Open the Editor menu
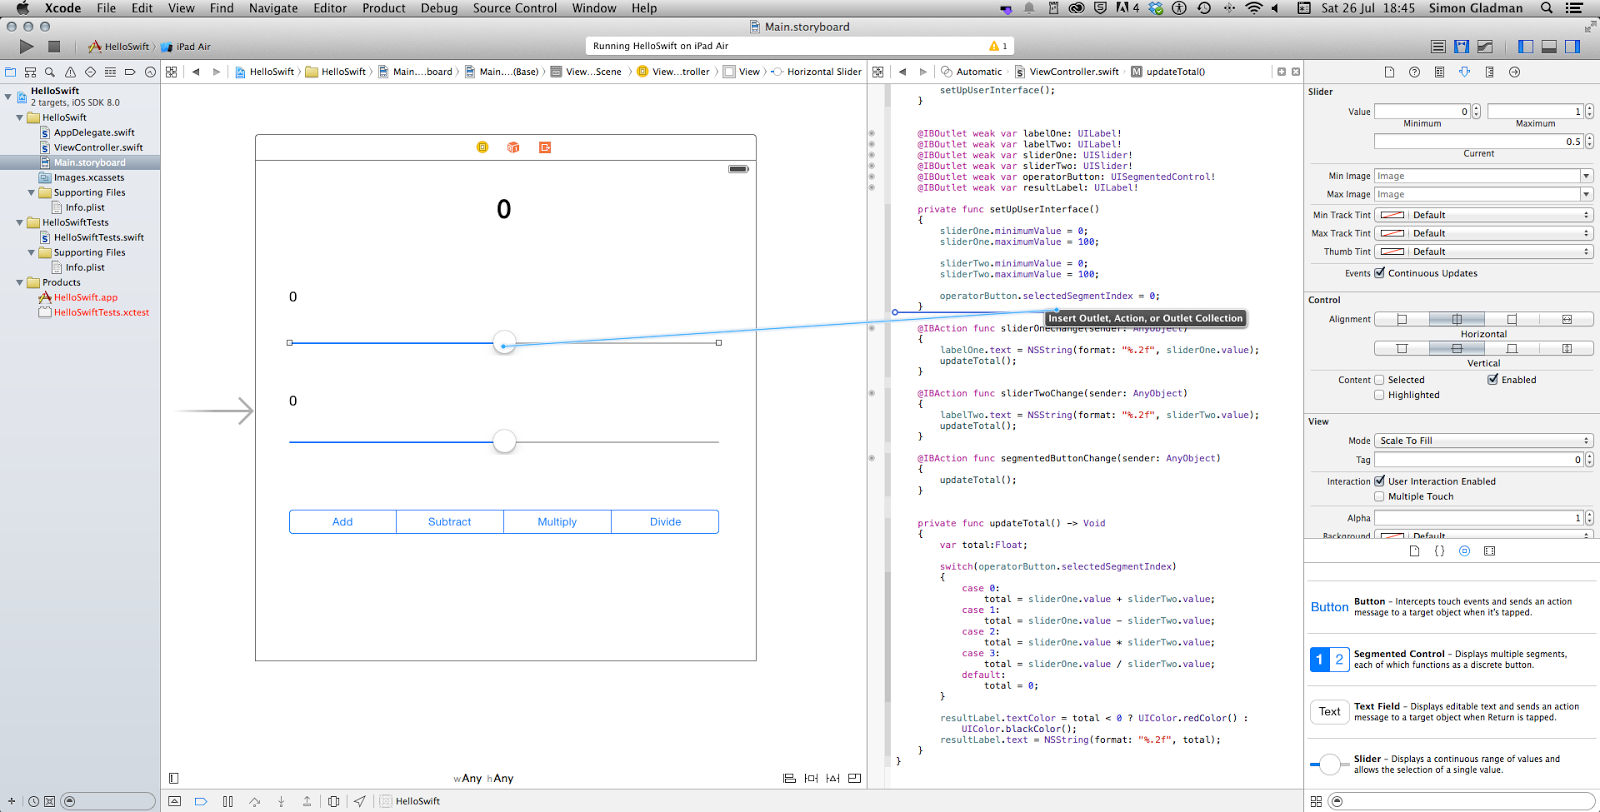 click(x=330, y=8)
